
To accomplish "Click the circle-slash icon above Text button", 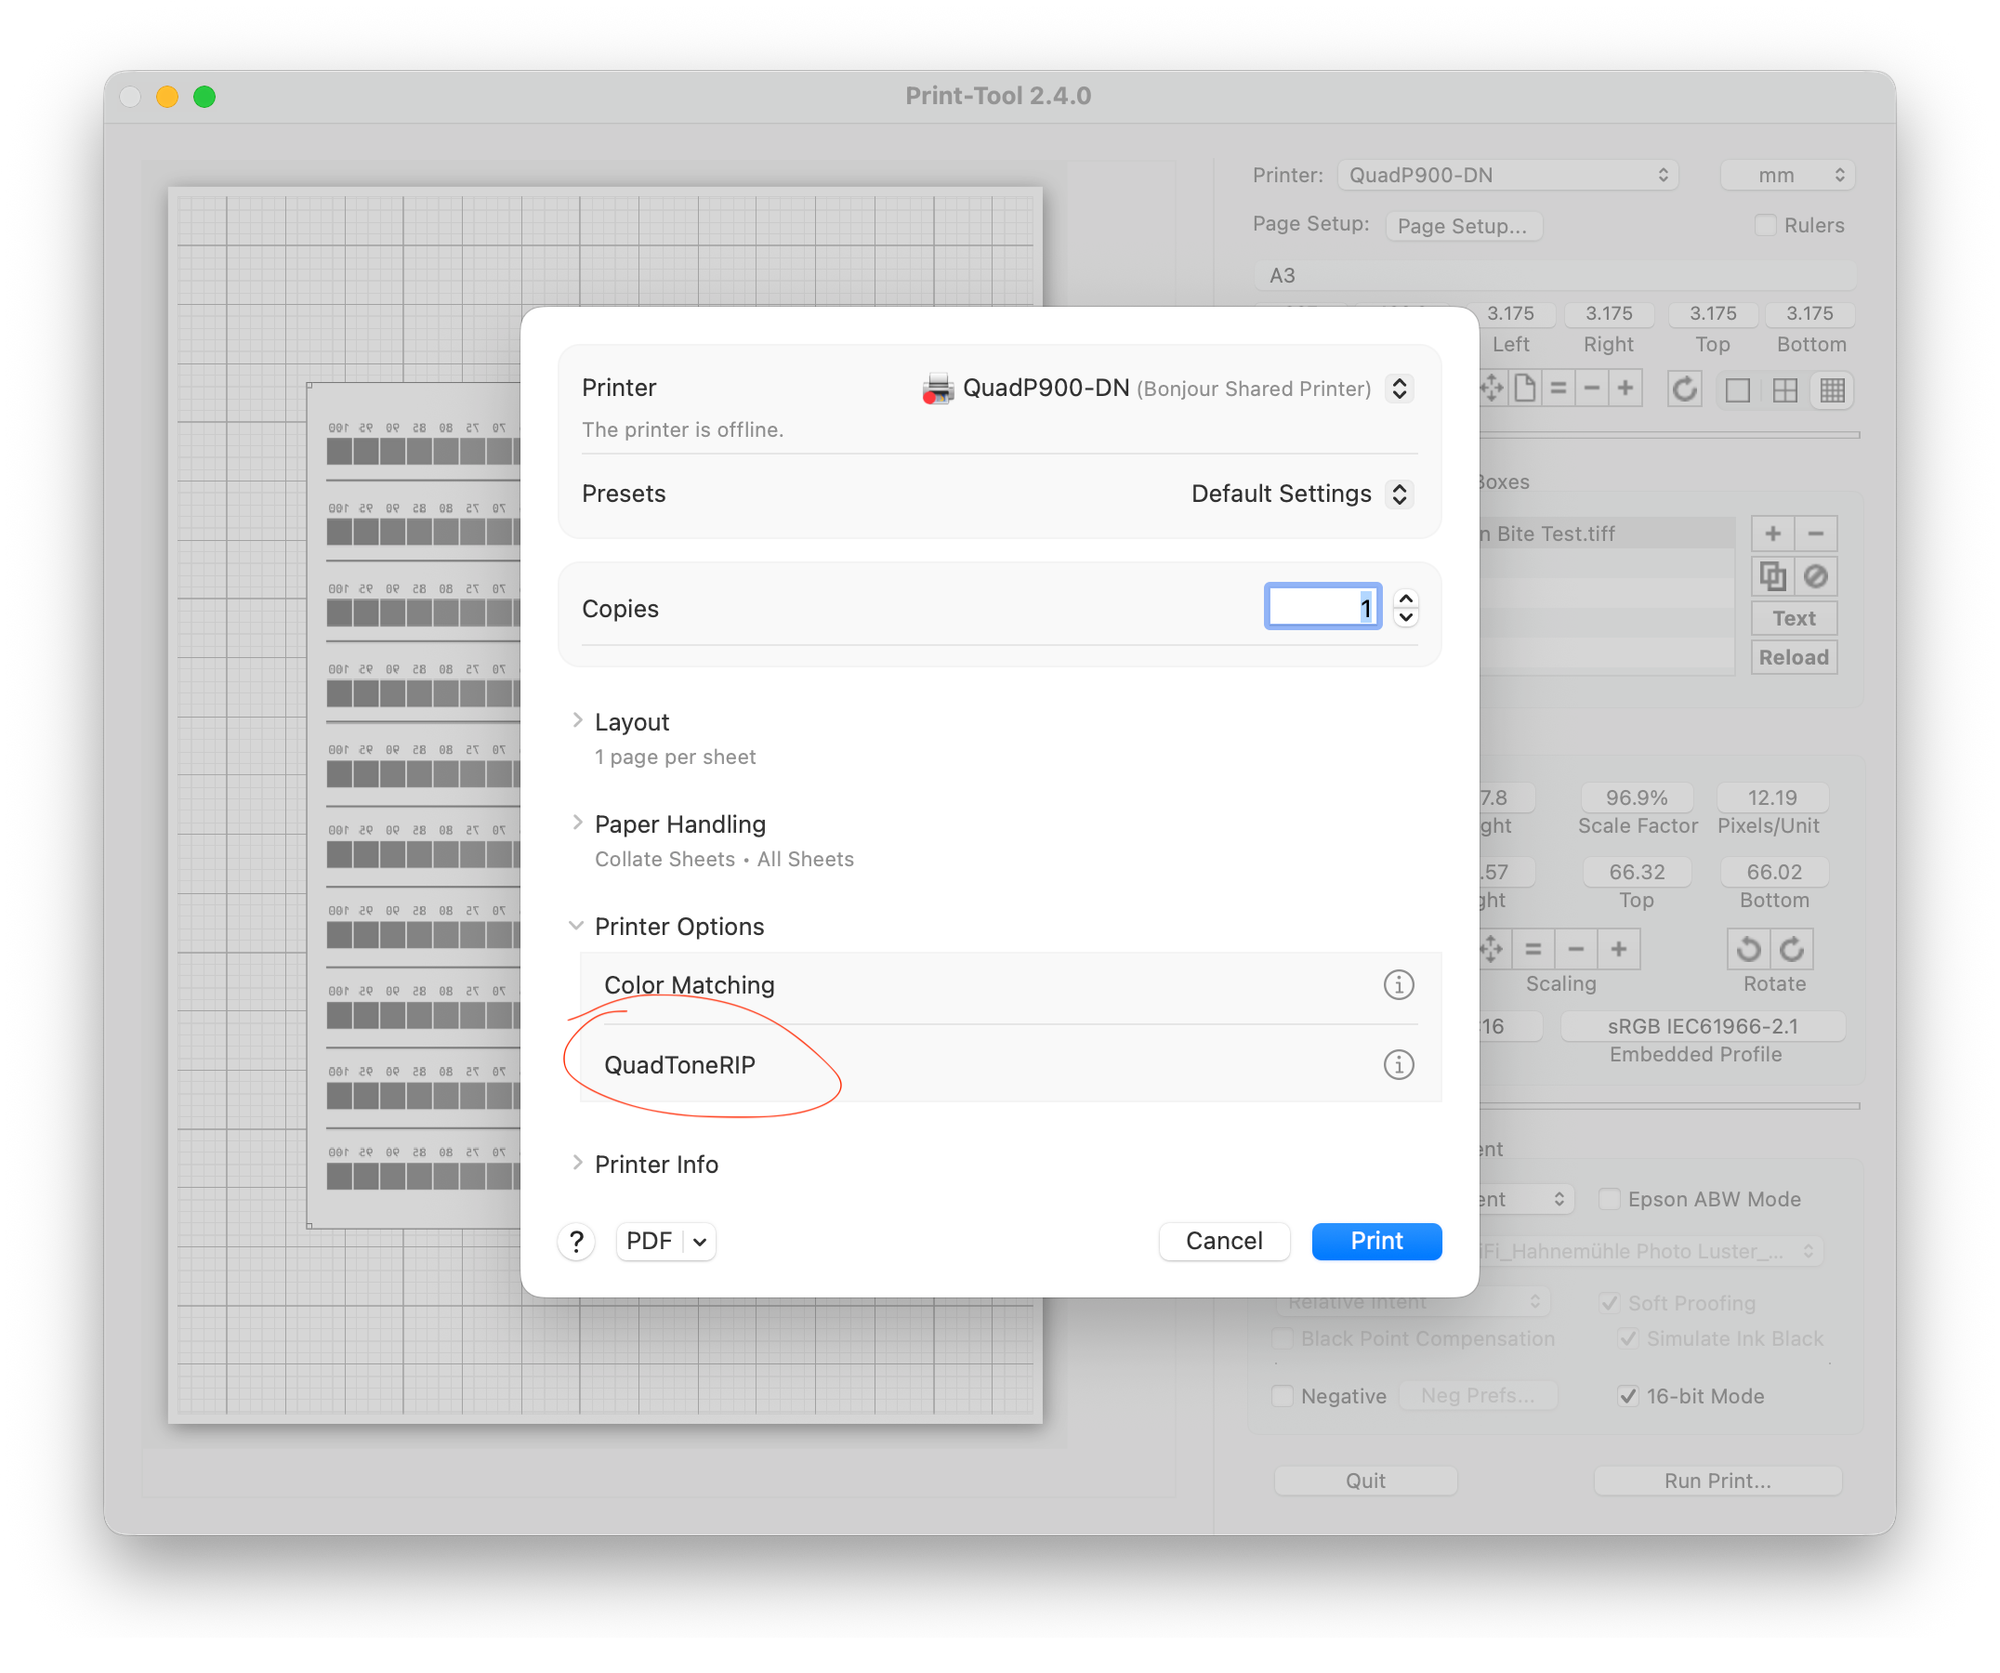I will point(1816,576).
